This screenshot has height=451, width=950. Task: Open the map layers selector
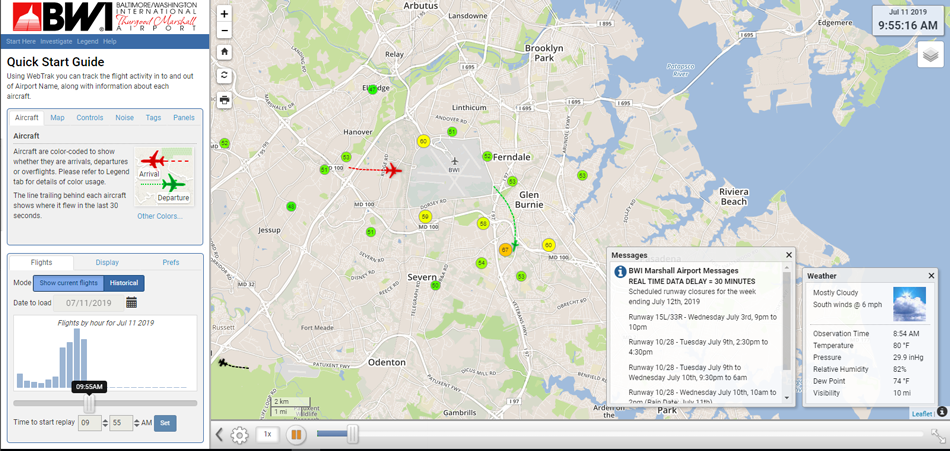coord(931,54)
